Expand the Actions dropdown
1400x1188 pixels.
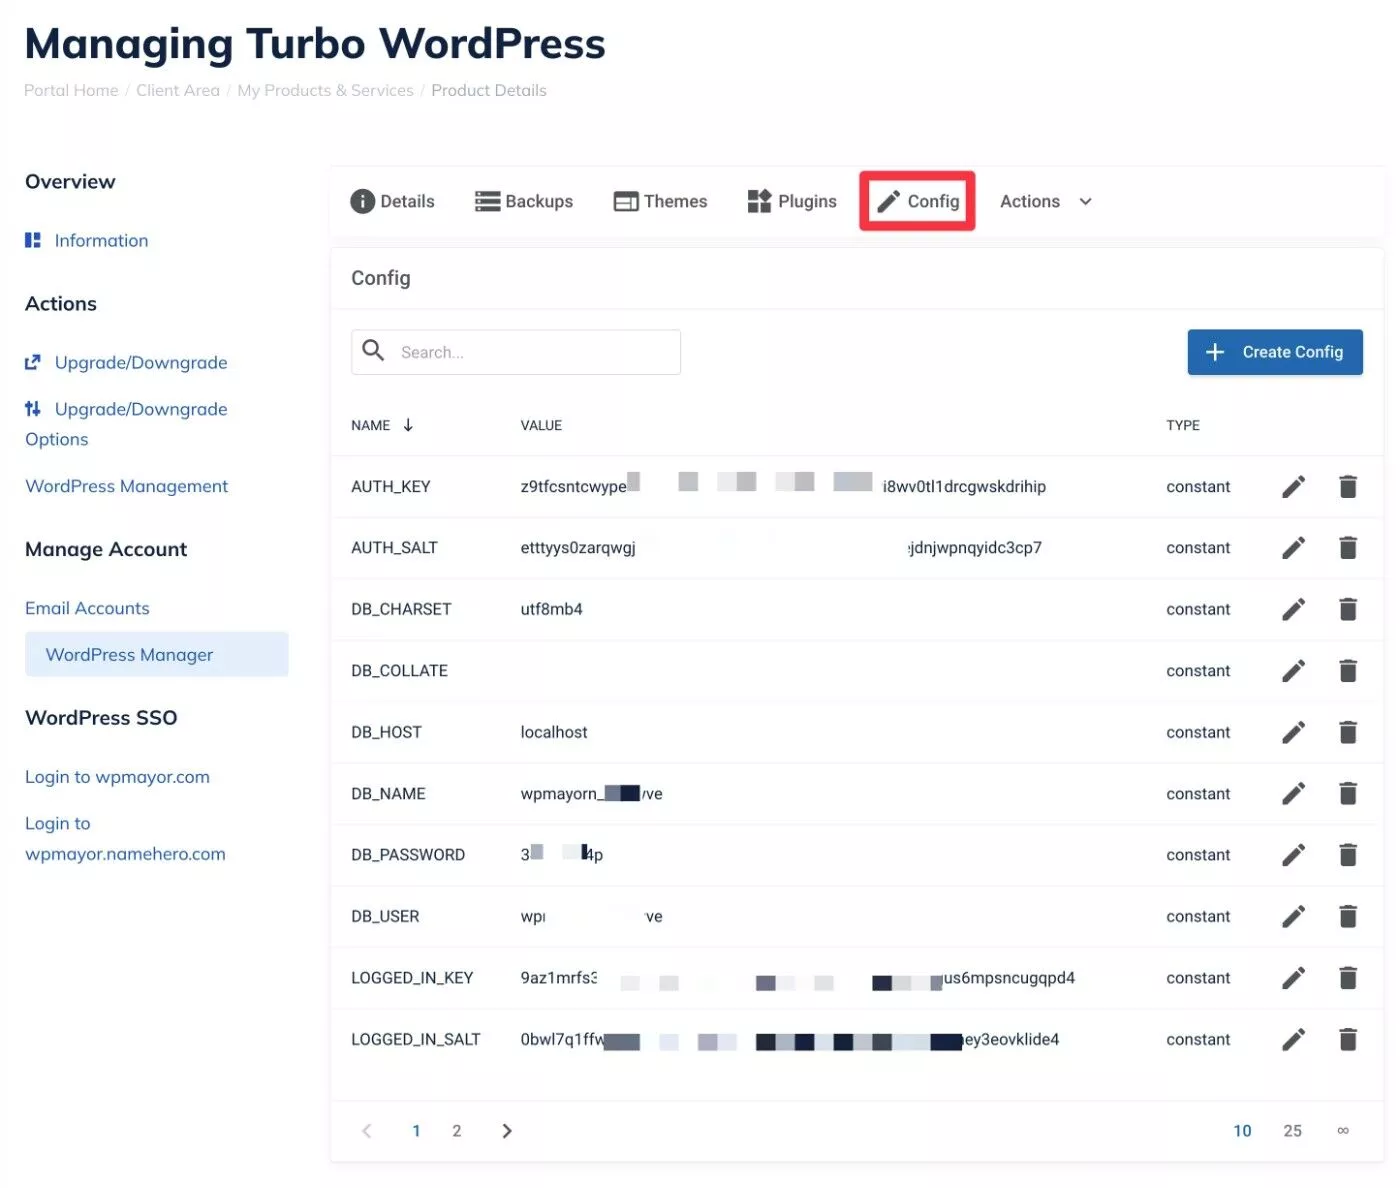click(x=1046, y=201)
